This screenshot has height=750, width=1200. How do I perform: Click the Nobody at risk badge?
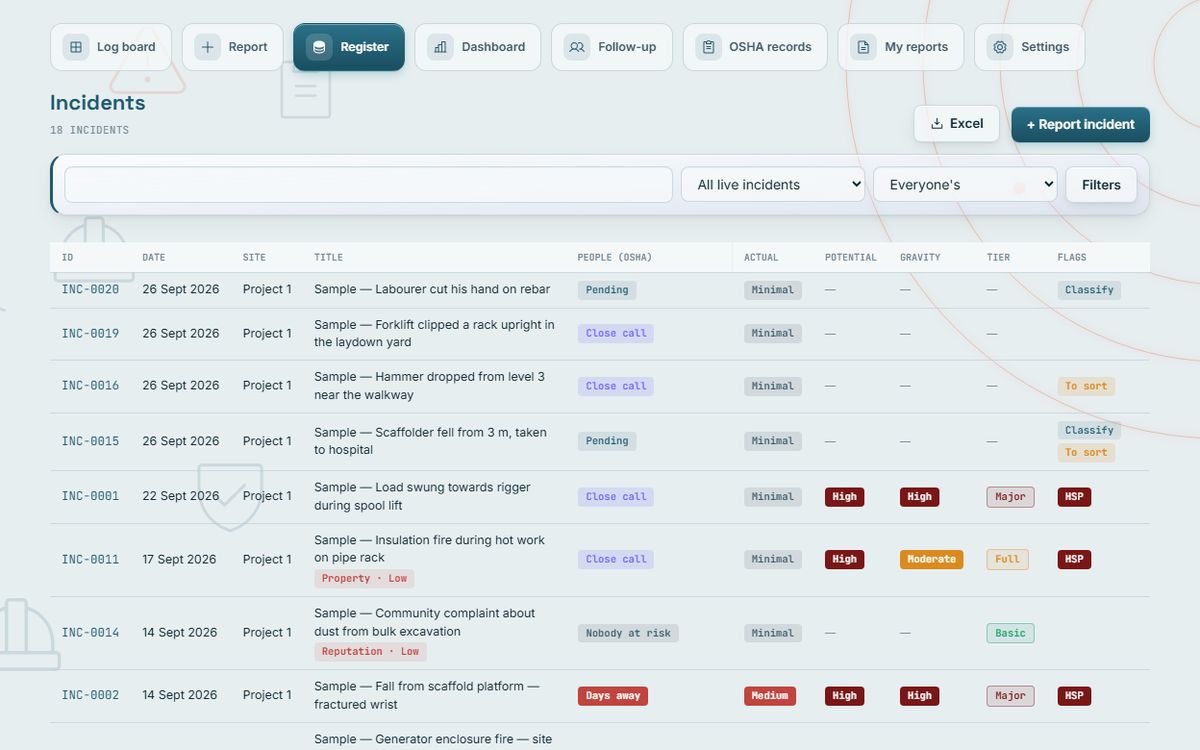click(x=628, y=633)
